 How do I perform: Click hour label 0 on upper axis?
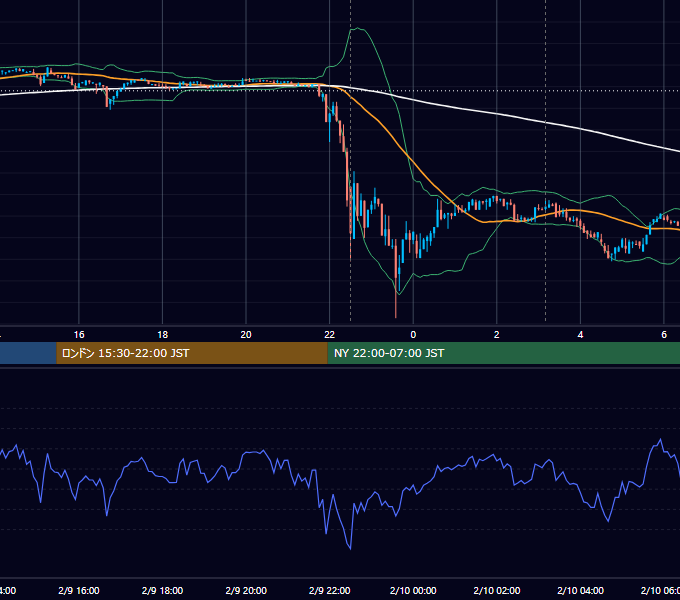[x=413, y=335]
